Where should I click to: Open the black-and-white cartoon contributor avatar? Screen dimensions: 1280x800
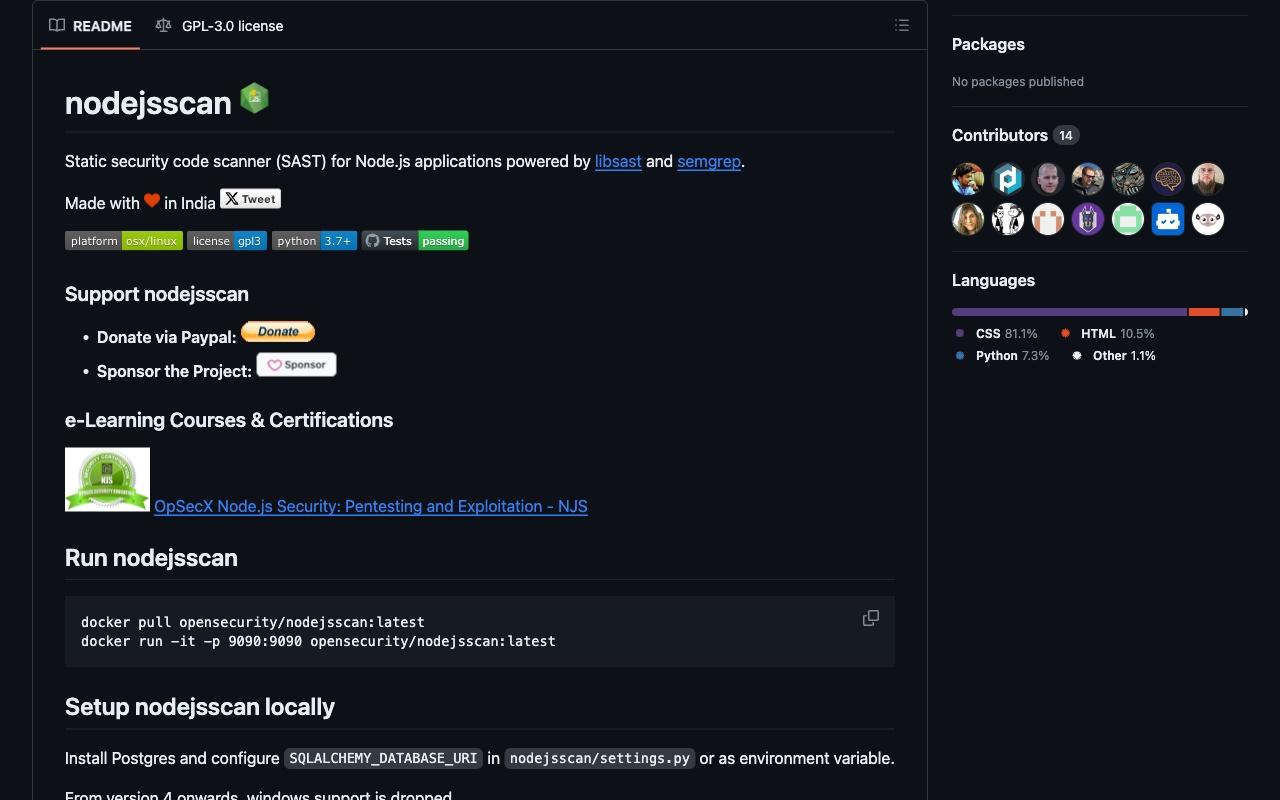[1008, 219]
